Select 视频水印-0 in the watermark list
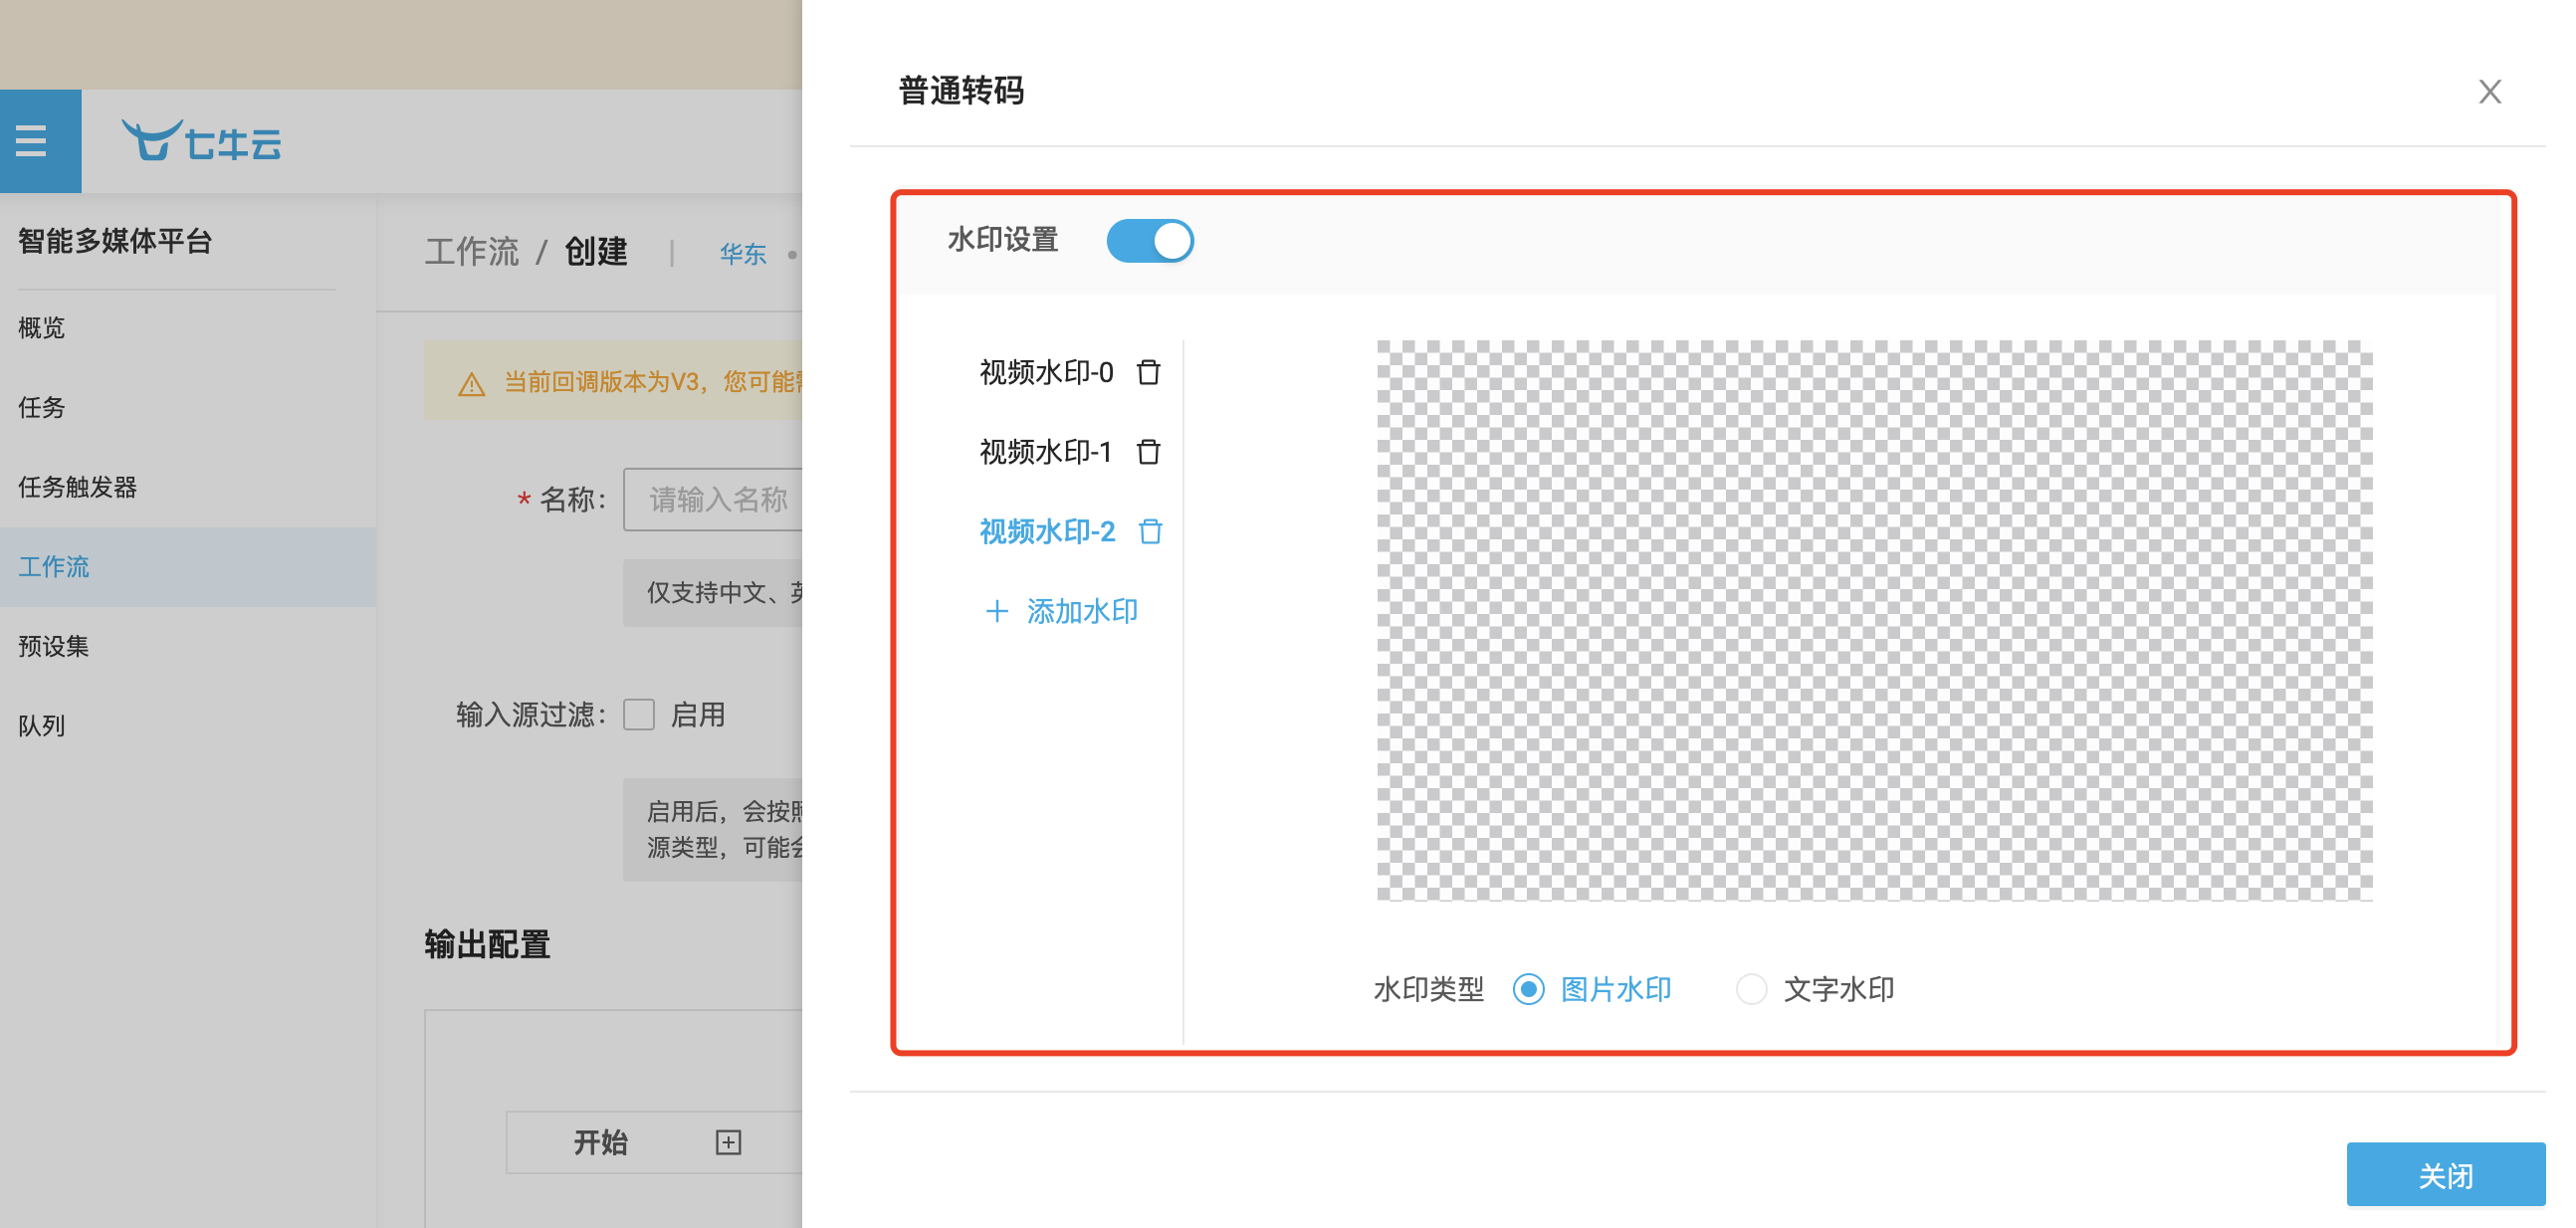 click(1046, 372)
